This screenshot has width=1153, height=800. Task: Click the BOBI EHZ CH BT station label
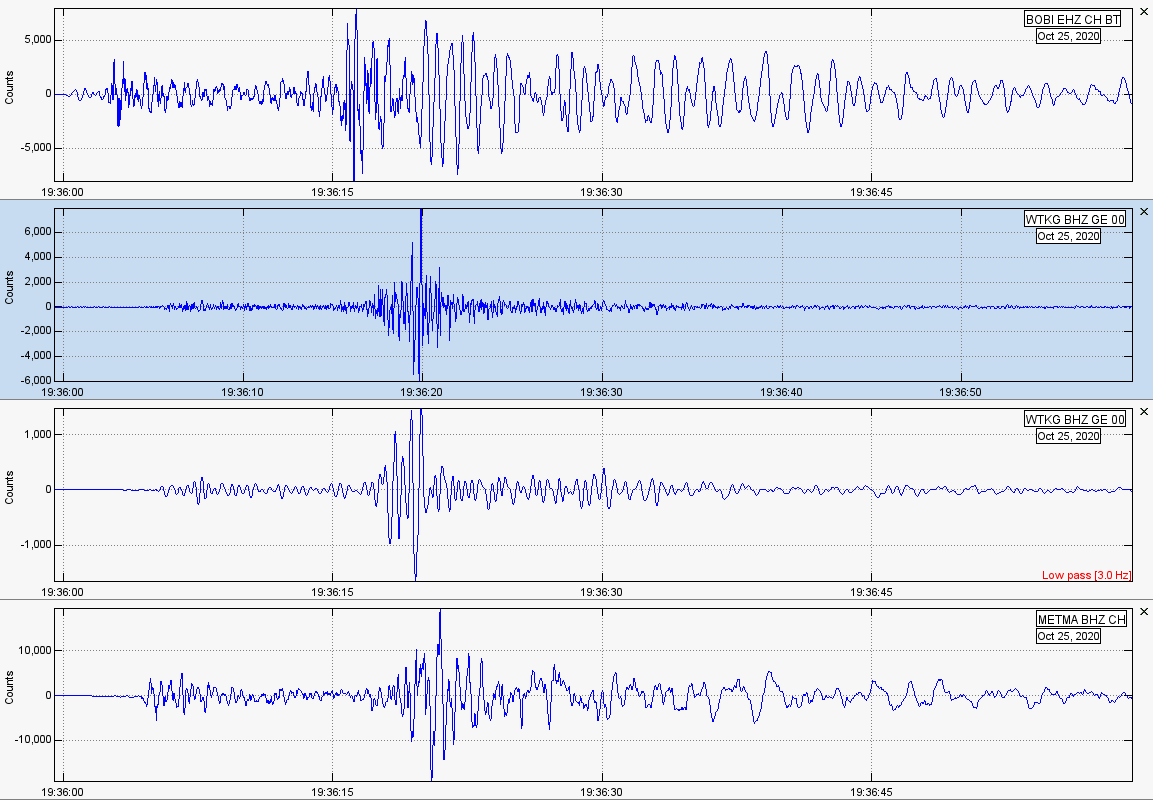[1074, 20]
